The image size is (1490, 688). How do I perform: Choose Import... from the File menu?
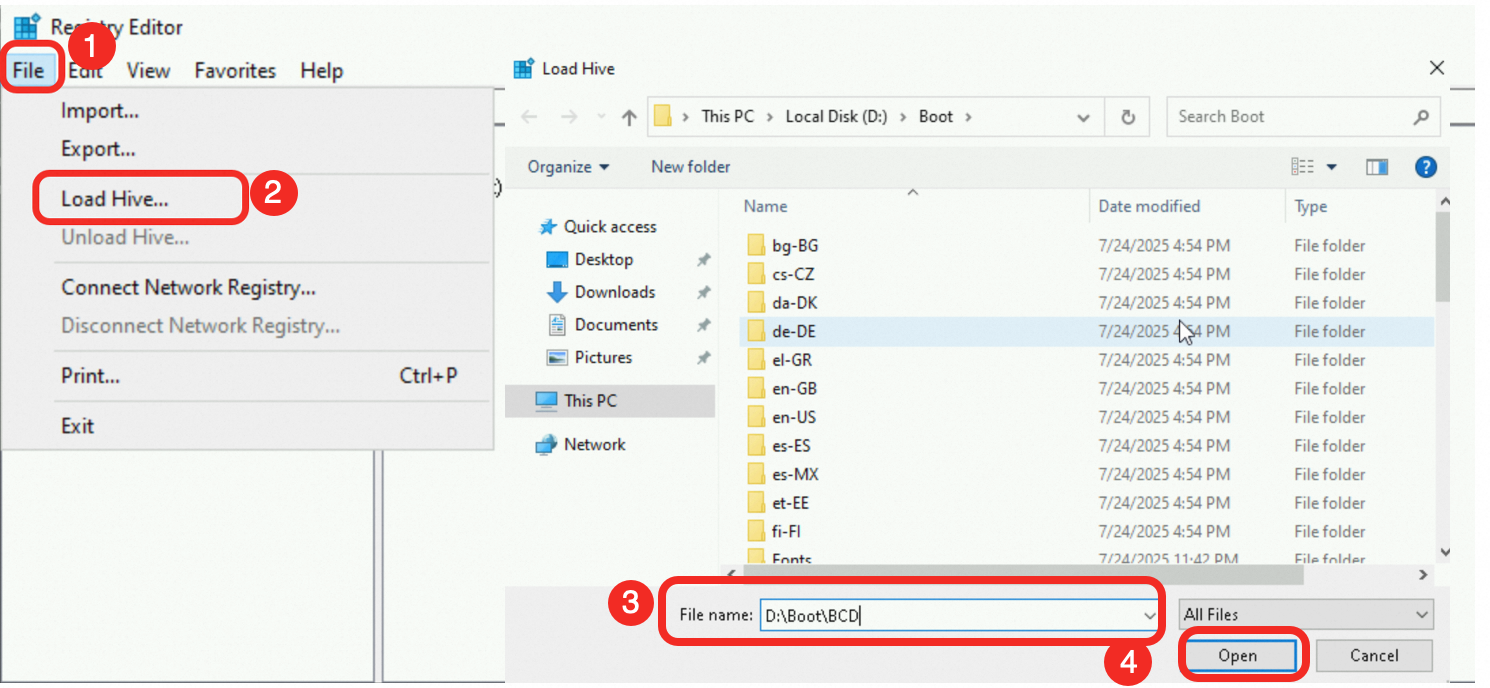point(100,111)
